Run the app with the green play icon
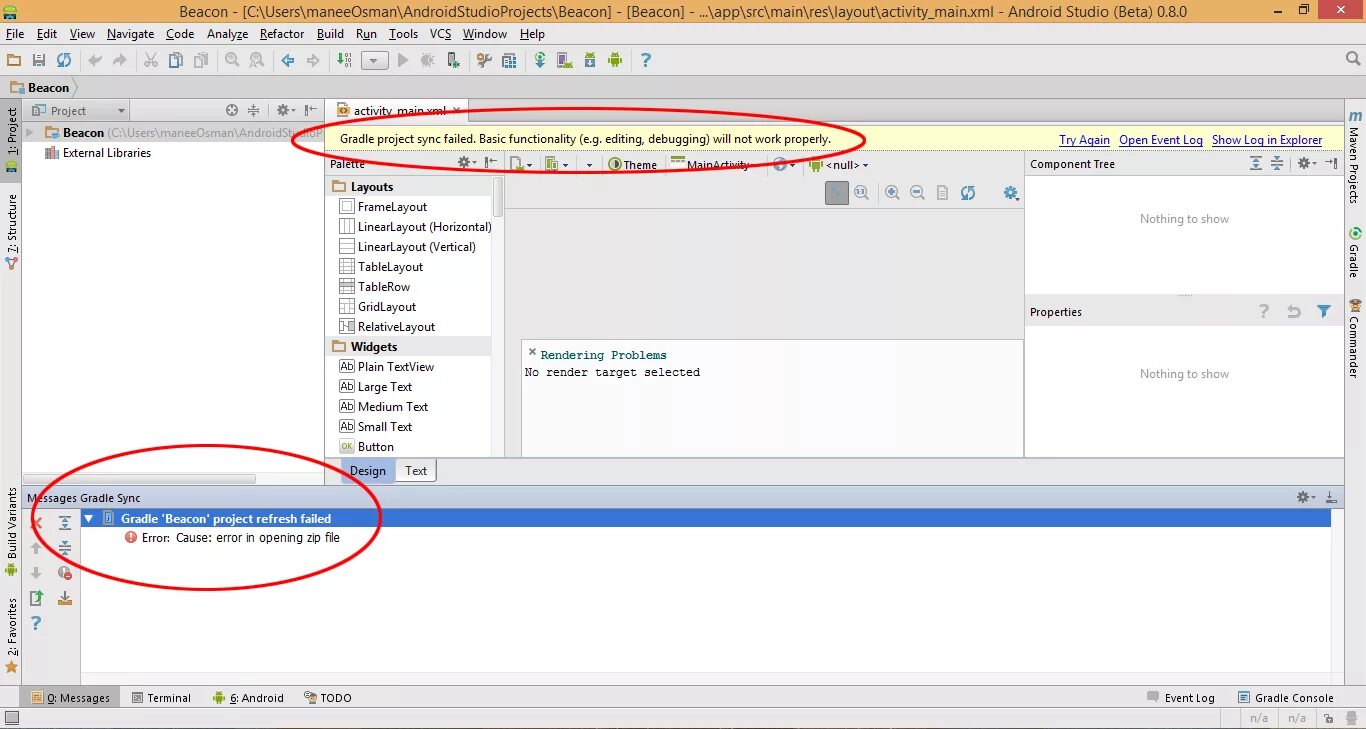Screen dimensions: 1366x729 [403, 60]
